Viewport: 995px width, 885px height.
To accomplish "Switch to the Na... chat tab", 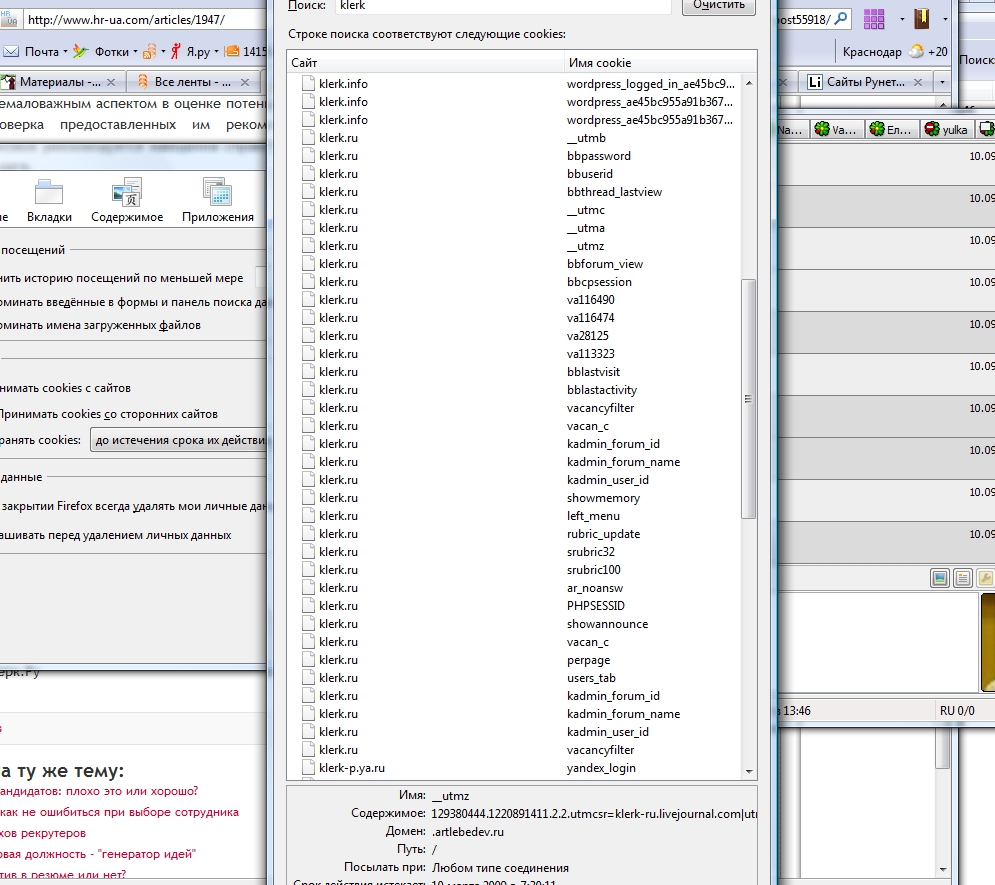I will pos(791,129).
